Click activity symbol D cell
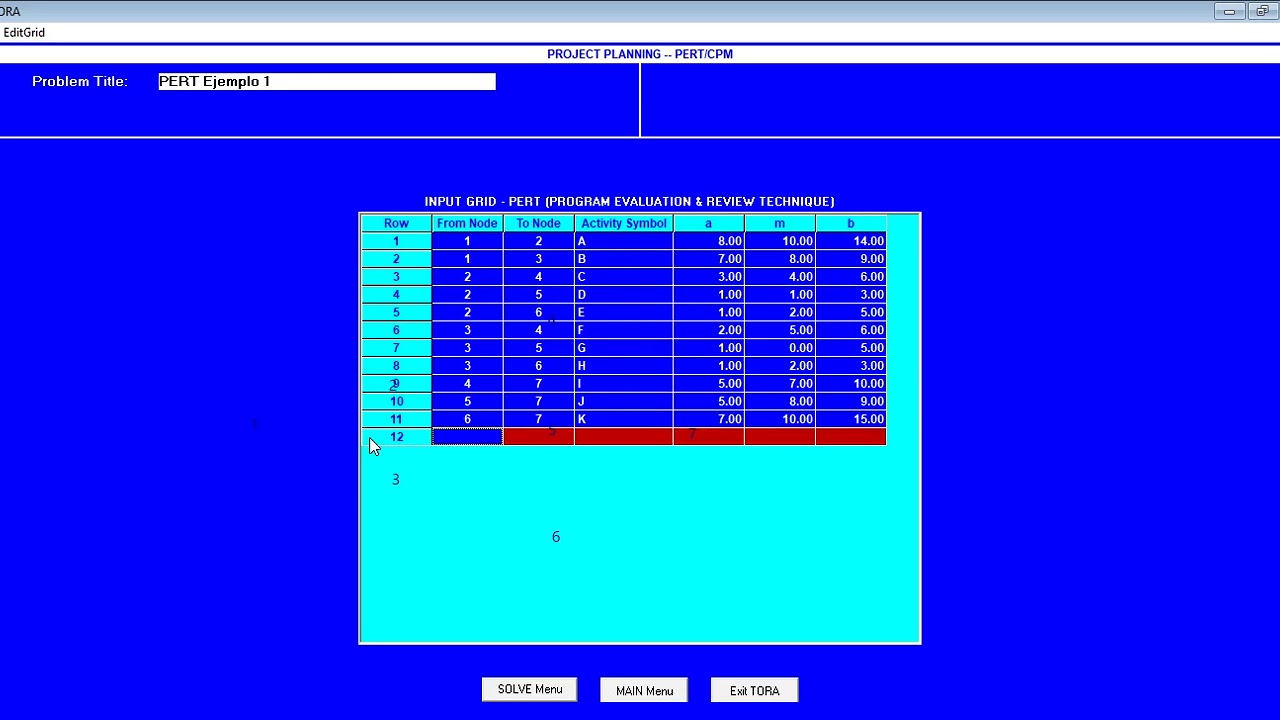 [623, 295]
